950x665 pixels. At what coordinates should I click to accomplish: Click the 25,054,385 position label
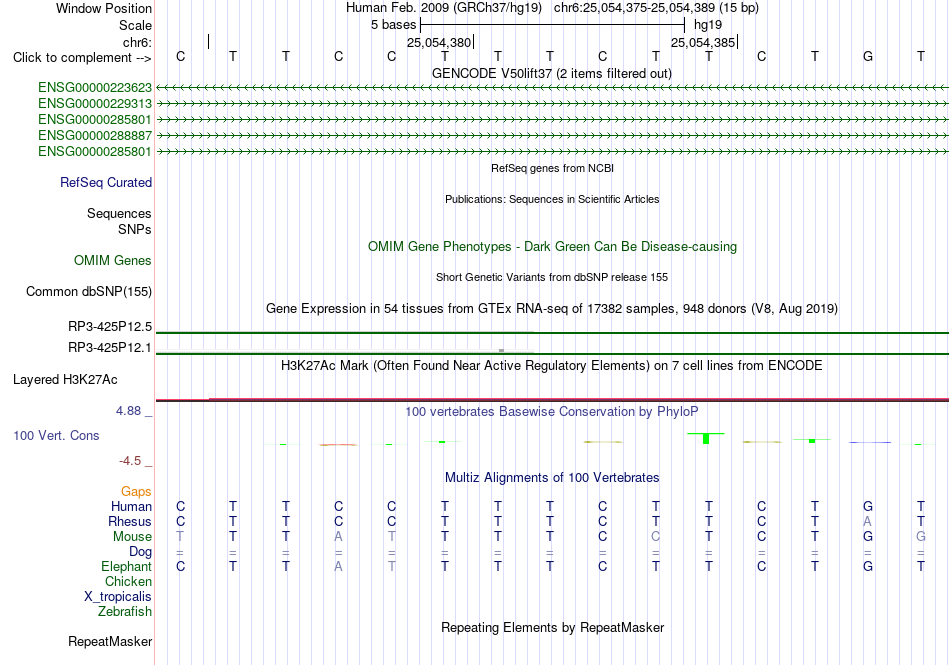click(703, 42)
